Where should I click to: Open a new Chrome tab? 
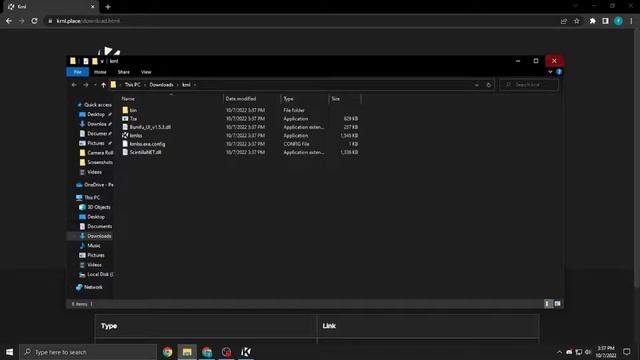(x=108, y=7)
